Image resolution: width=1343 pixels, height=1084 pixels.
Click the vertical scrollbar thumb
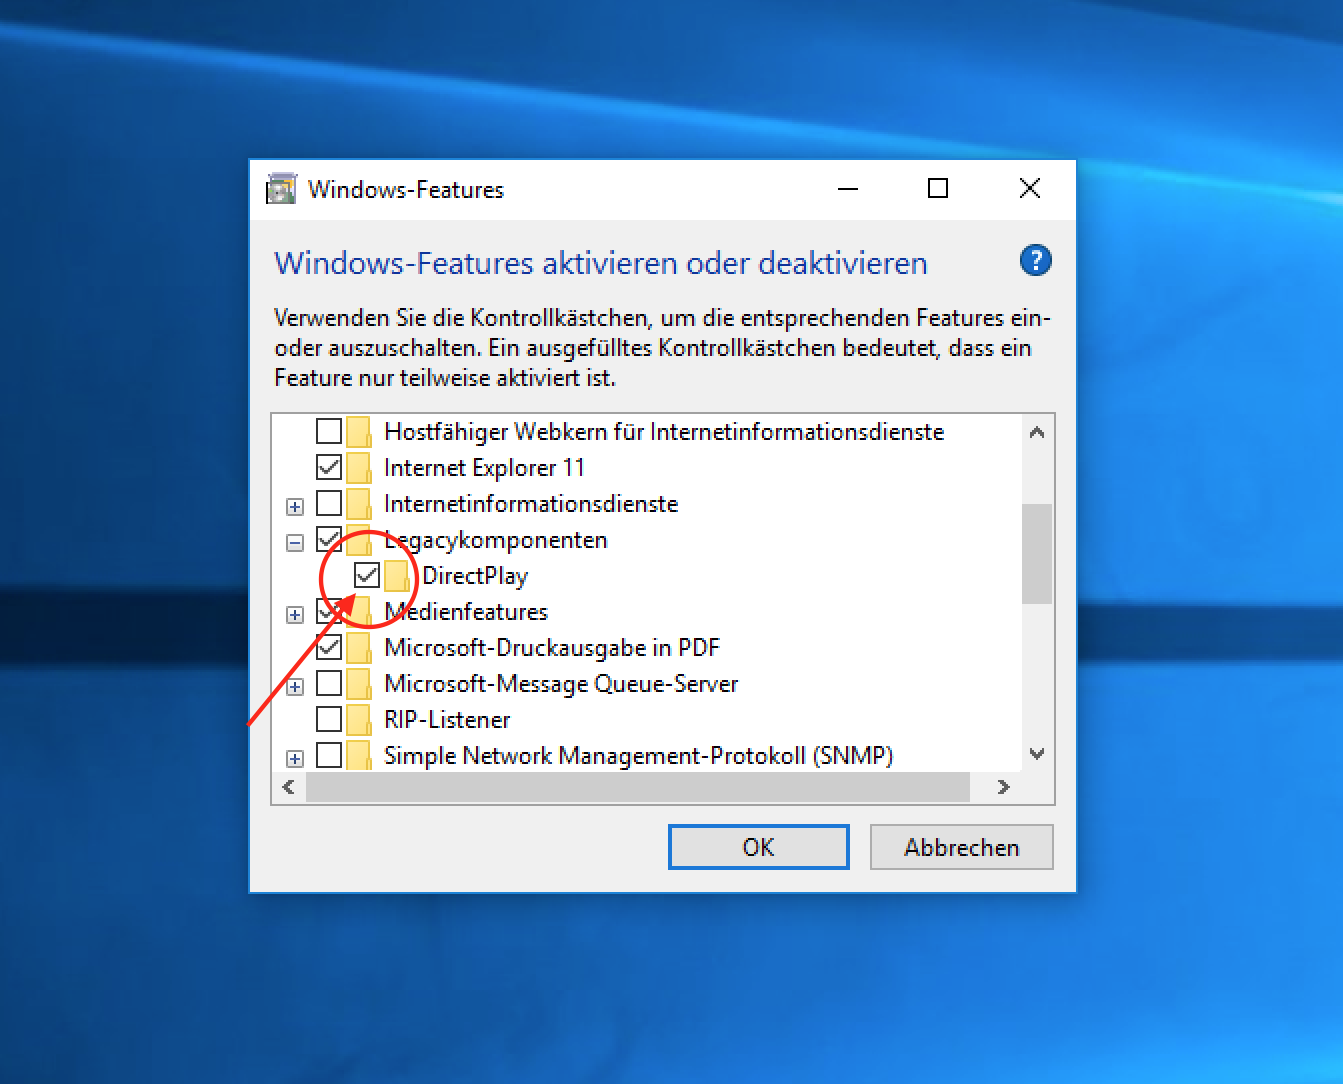tap(1037, 553)
